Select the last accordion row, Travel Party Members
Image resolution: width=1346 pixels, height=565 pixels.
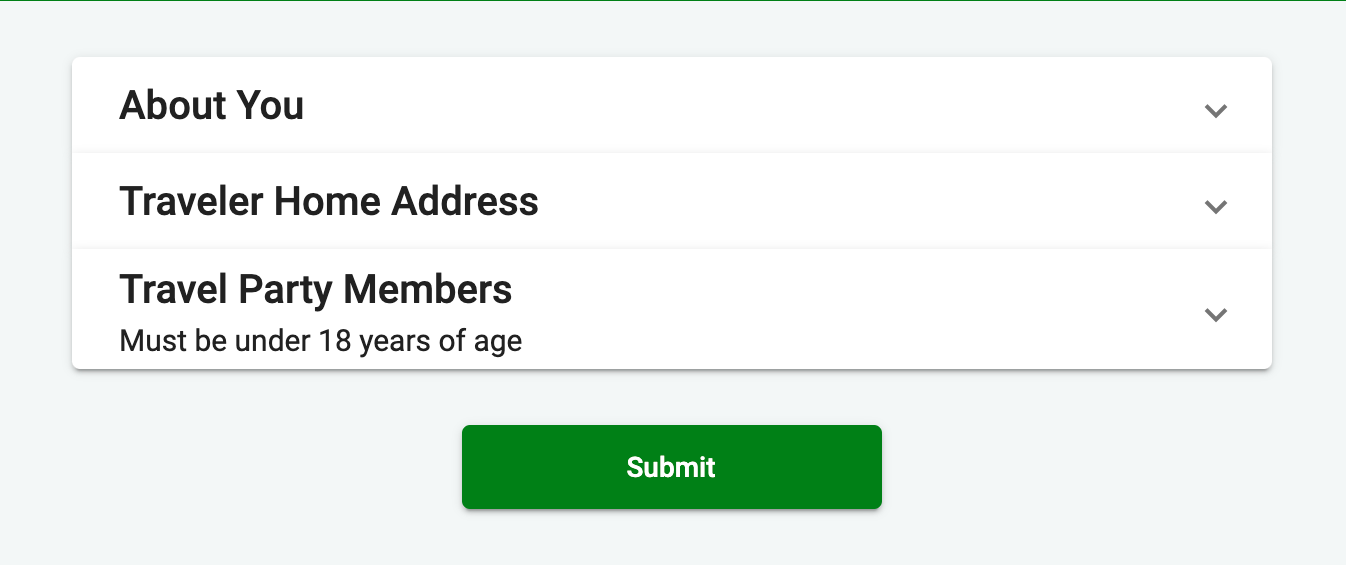coord(671,310)
